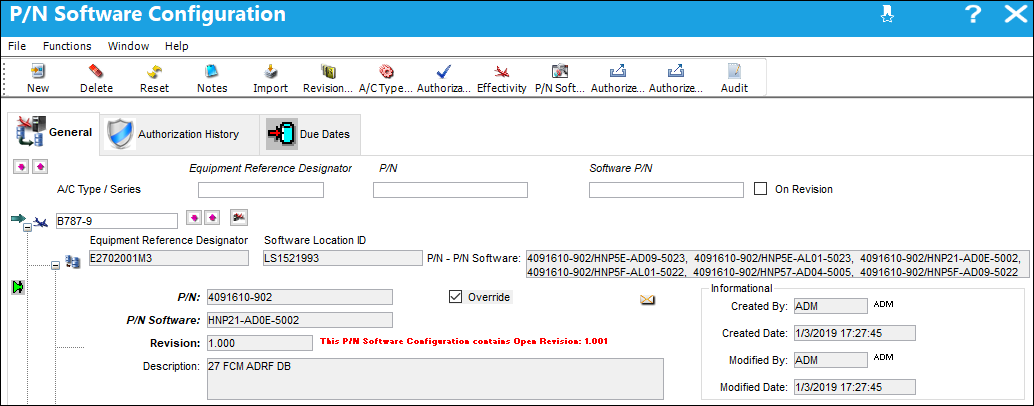Screen dimensions: 1034x406
Task: Click the Created By field
Action: tap(830, 306)
